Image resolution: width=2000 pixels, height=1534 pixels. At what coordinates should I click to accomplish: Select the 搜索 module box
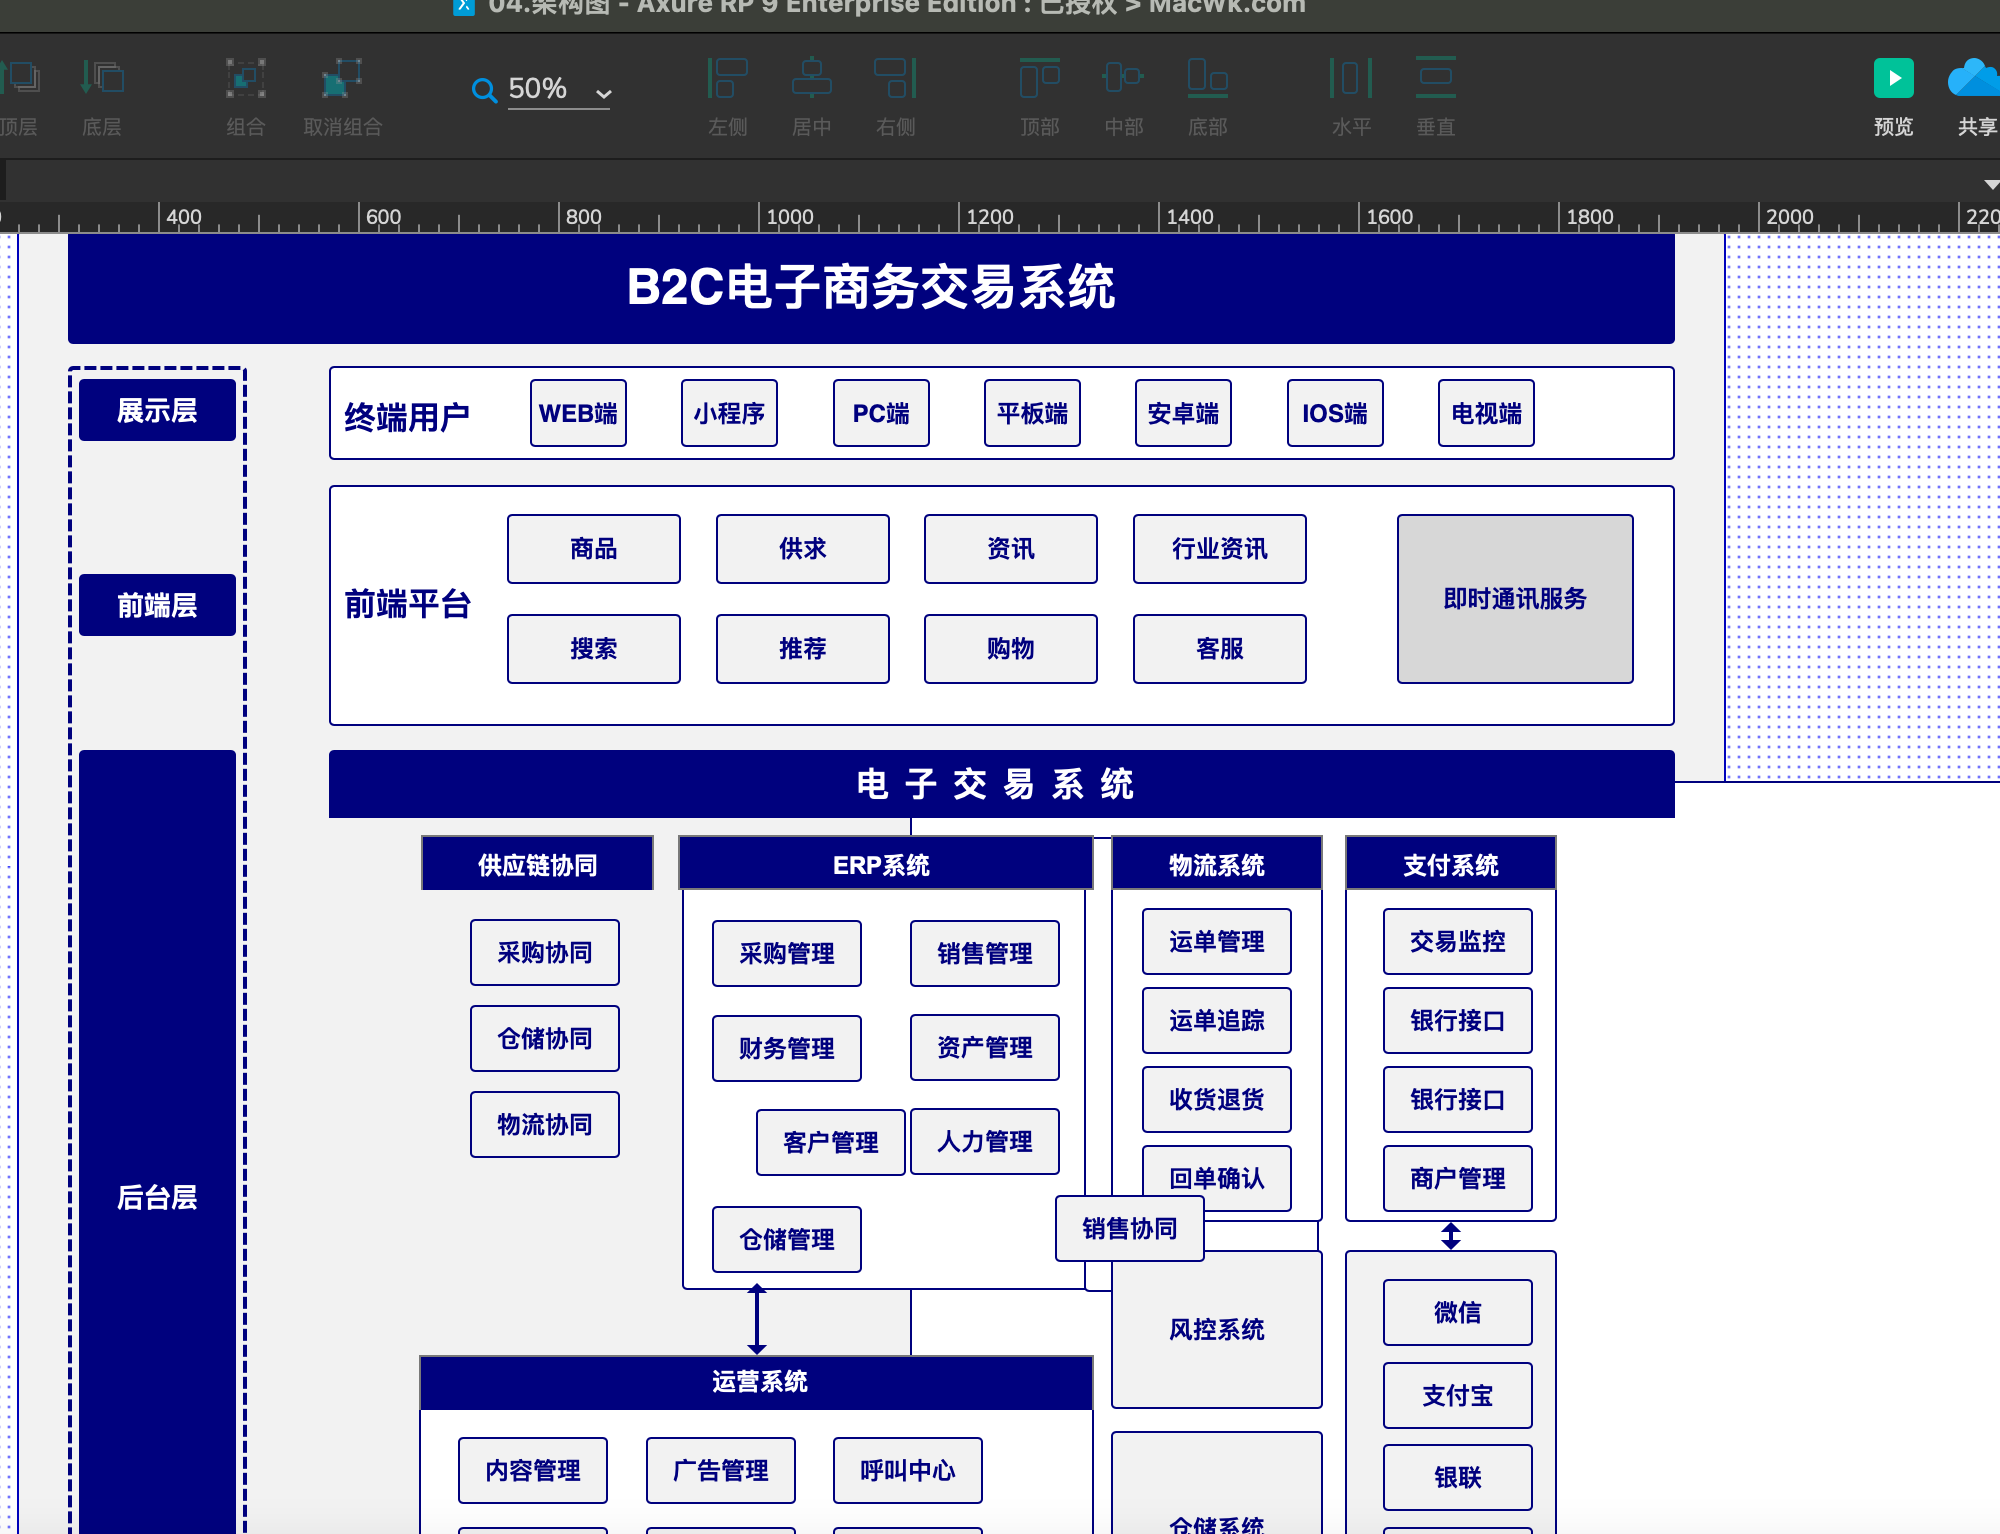(594, 649)
